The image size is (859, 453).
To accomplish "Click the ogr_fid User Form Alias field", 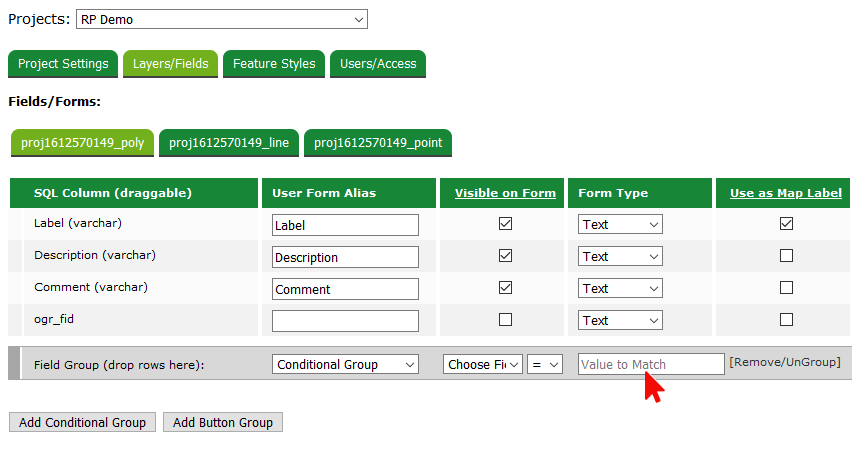I will 345,321.
